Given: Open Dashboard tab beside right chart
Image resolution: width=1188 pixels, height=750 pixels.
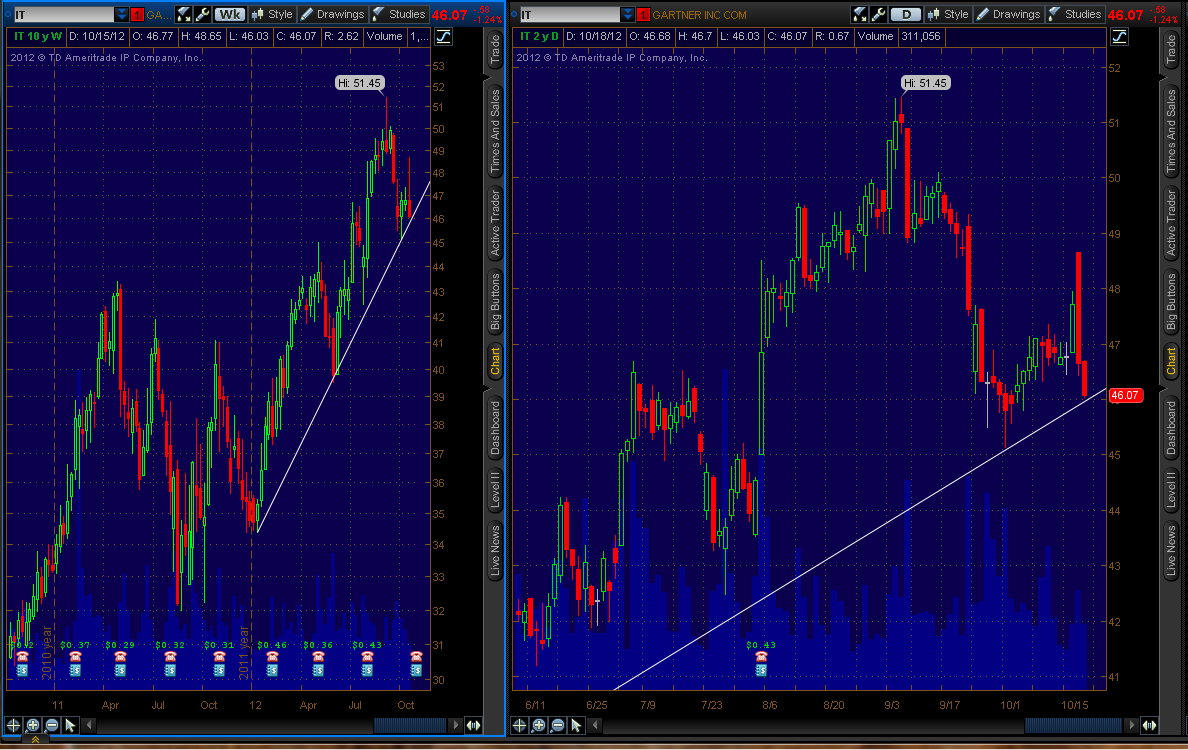Looking at the screenshot, I should [1170, 427].
